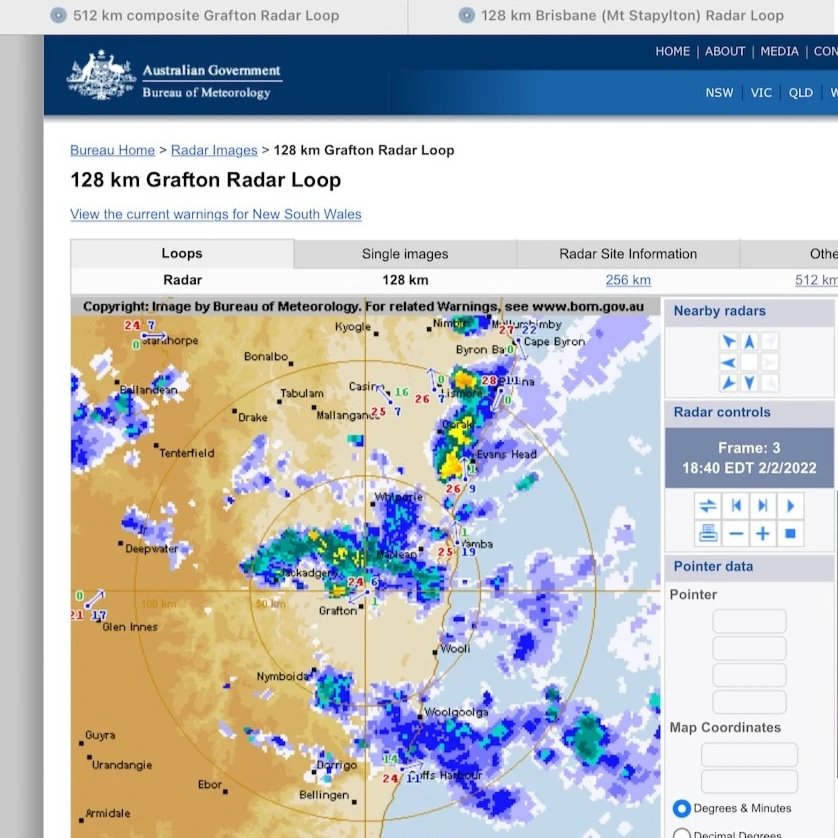This screenshot has width=838, height=838.
Task: Decrease loop speed with minus button
Action: [736, 533]
